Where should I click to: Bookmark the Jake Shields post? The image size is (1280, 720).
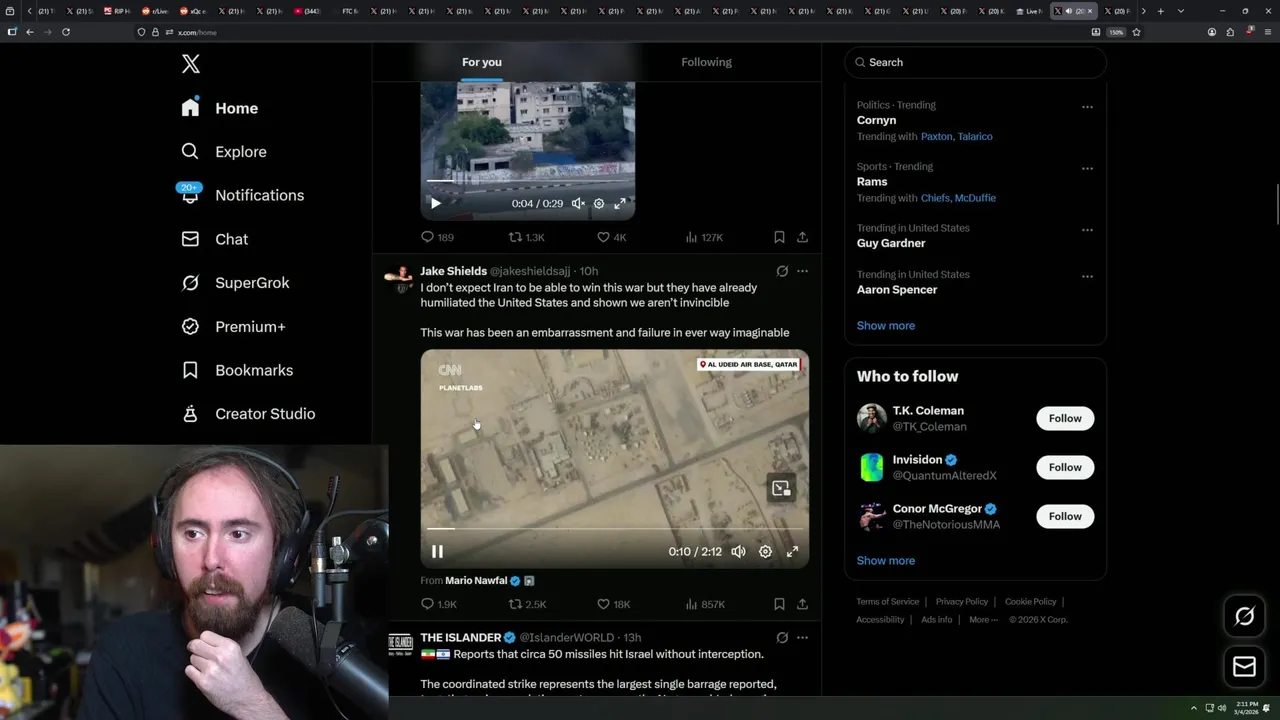[779, 604]
